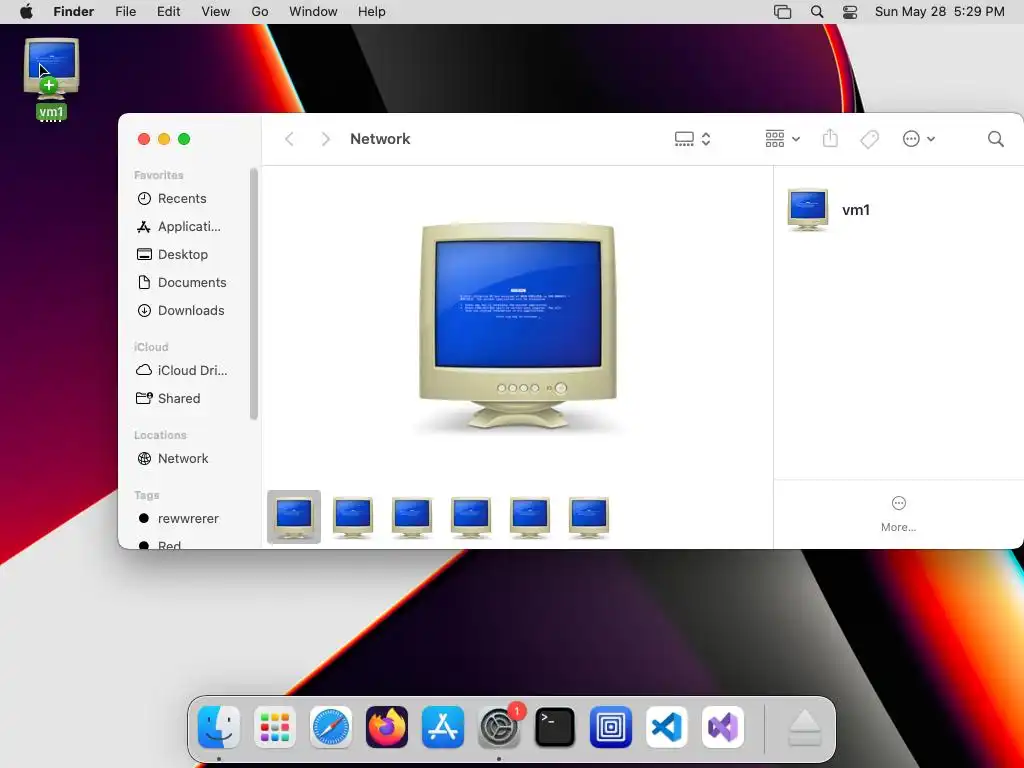The image size is (1024, 768).
Task: Open the Window menu
Action: (x=313, y=12)
